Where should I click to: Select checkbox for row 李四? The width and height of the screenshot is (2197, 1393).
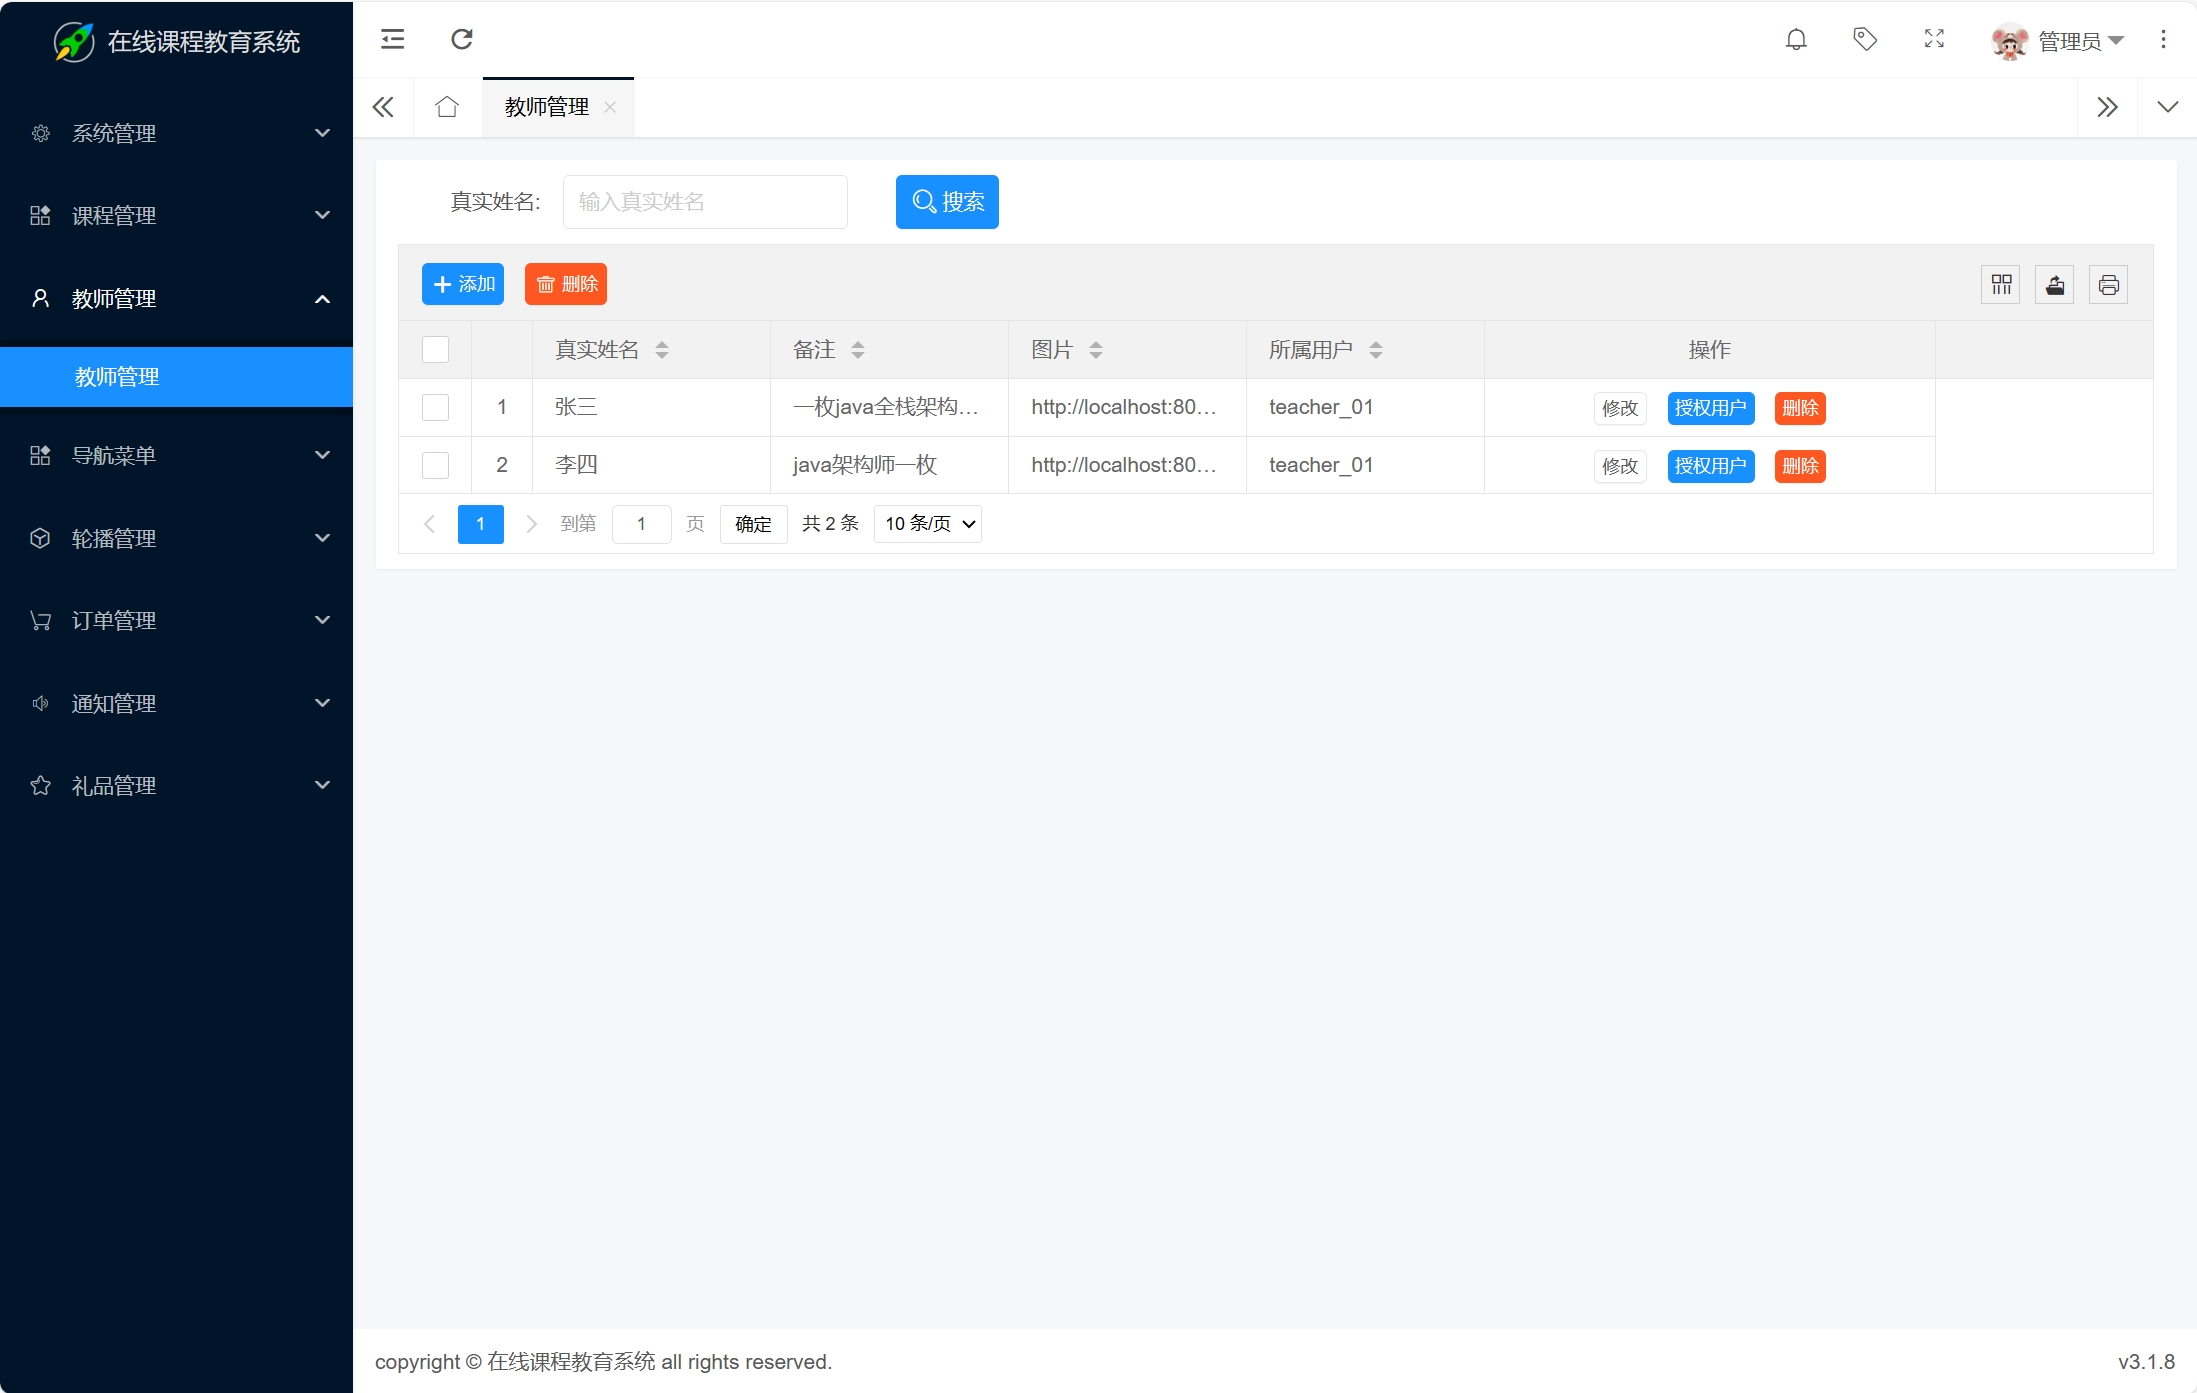coord(435,466)
